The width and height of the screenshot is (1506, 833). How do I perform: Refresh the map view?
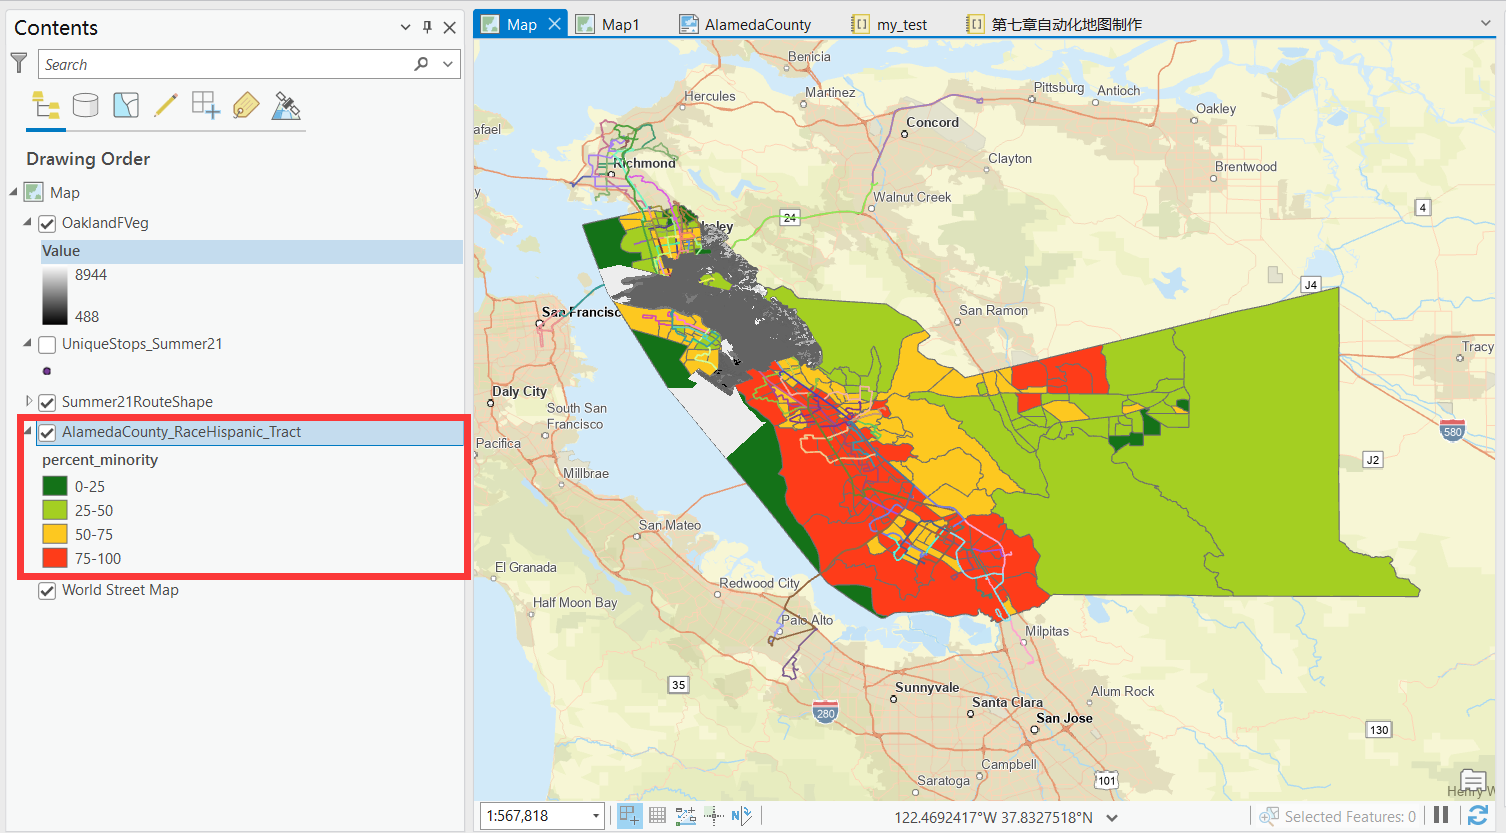click(1478, 816)
